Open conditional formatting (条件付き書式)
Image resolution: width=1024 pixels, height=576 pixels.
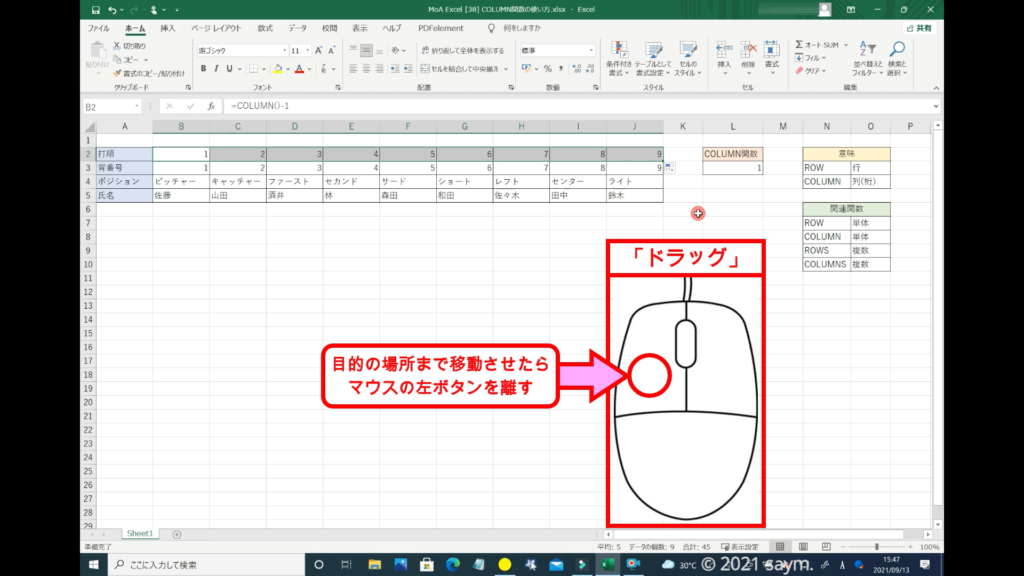click(x=620, y=58)
